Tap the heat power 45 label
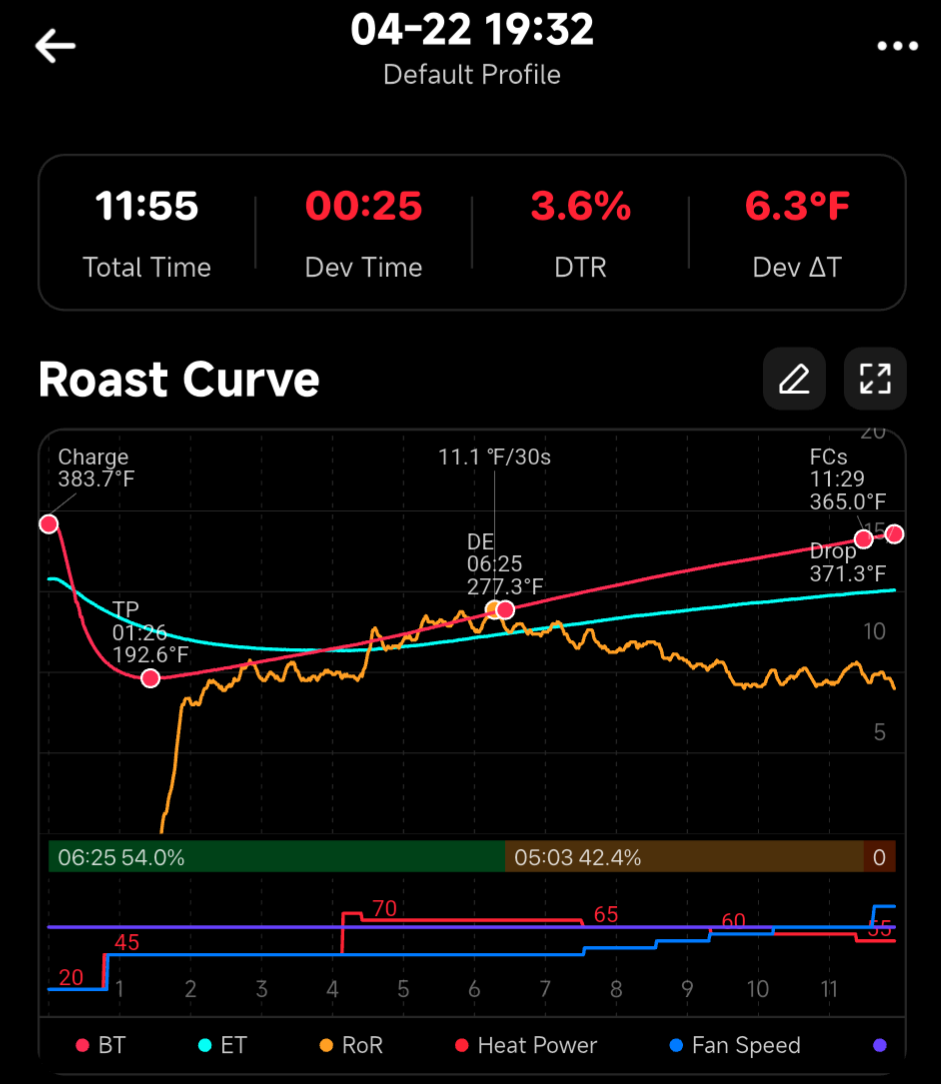941x1084 pixels. click(127, 942)
